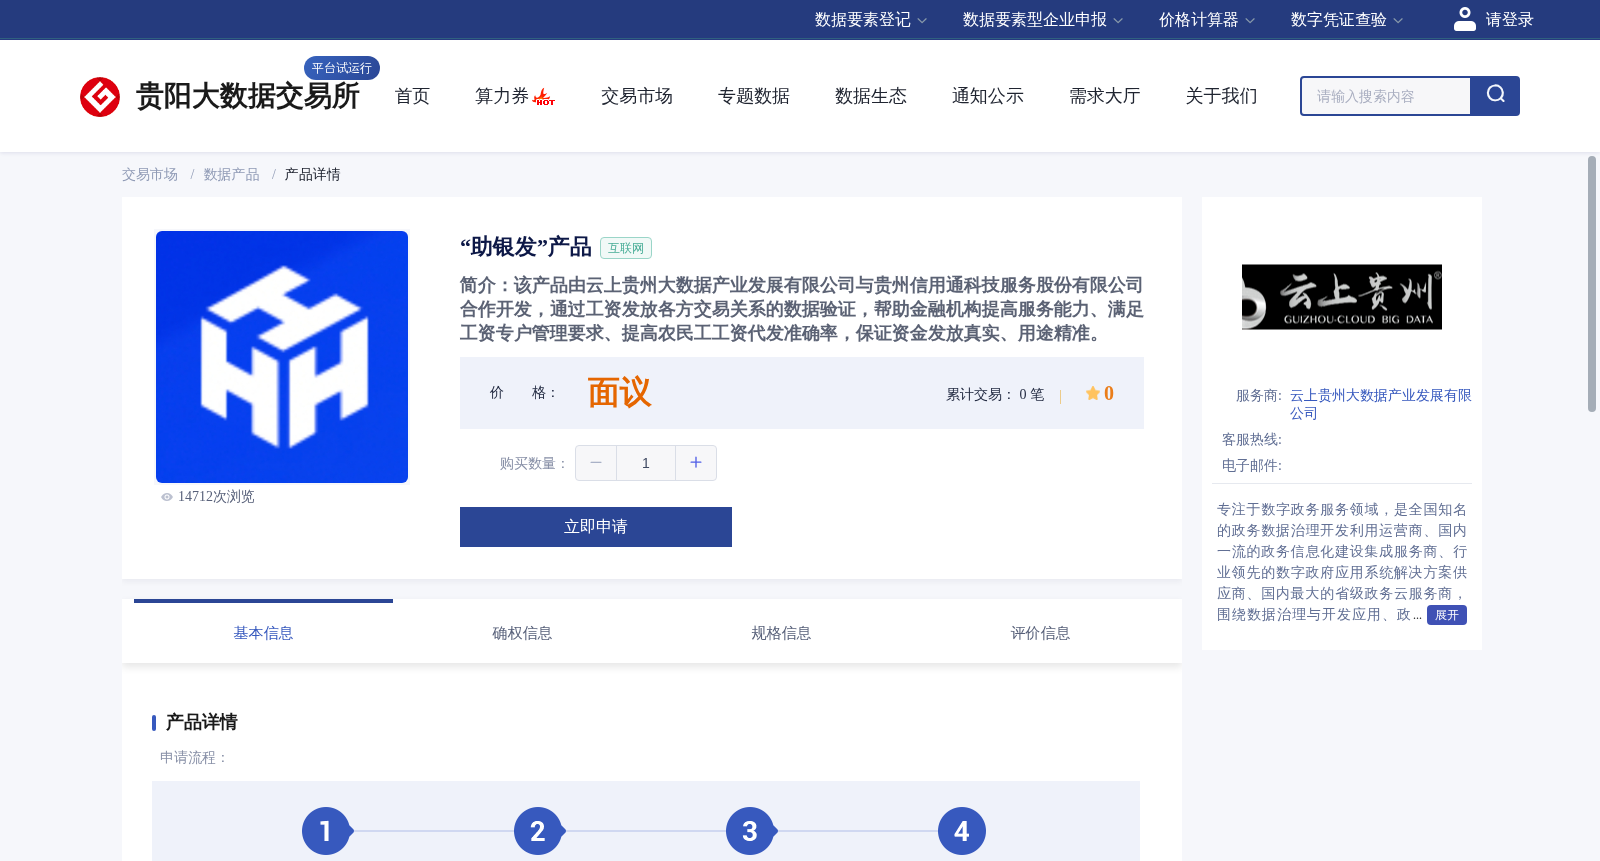The image size is (1600, 861).
Task: Click the 累计交易：0 笔 text
Action: [995, 395]
